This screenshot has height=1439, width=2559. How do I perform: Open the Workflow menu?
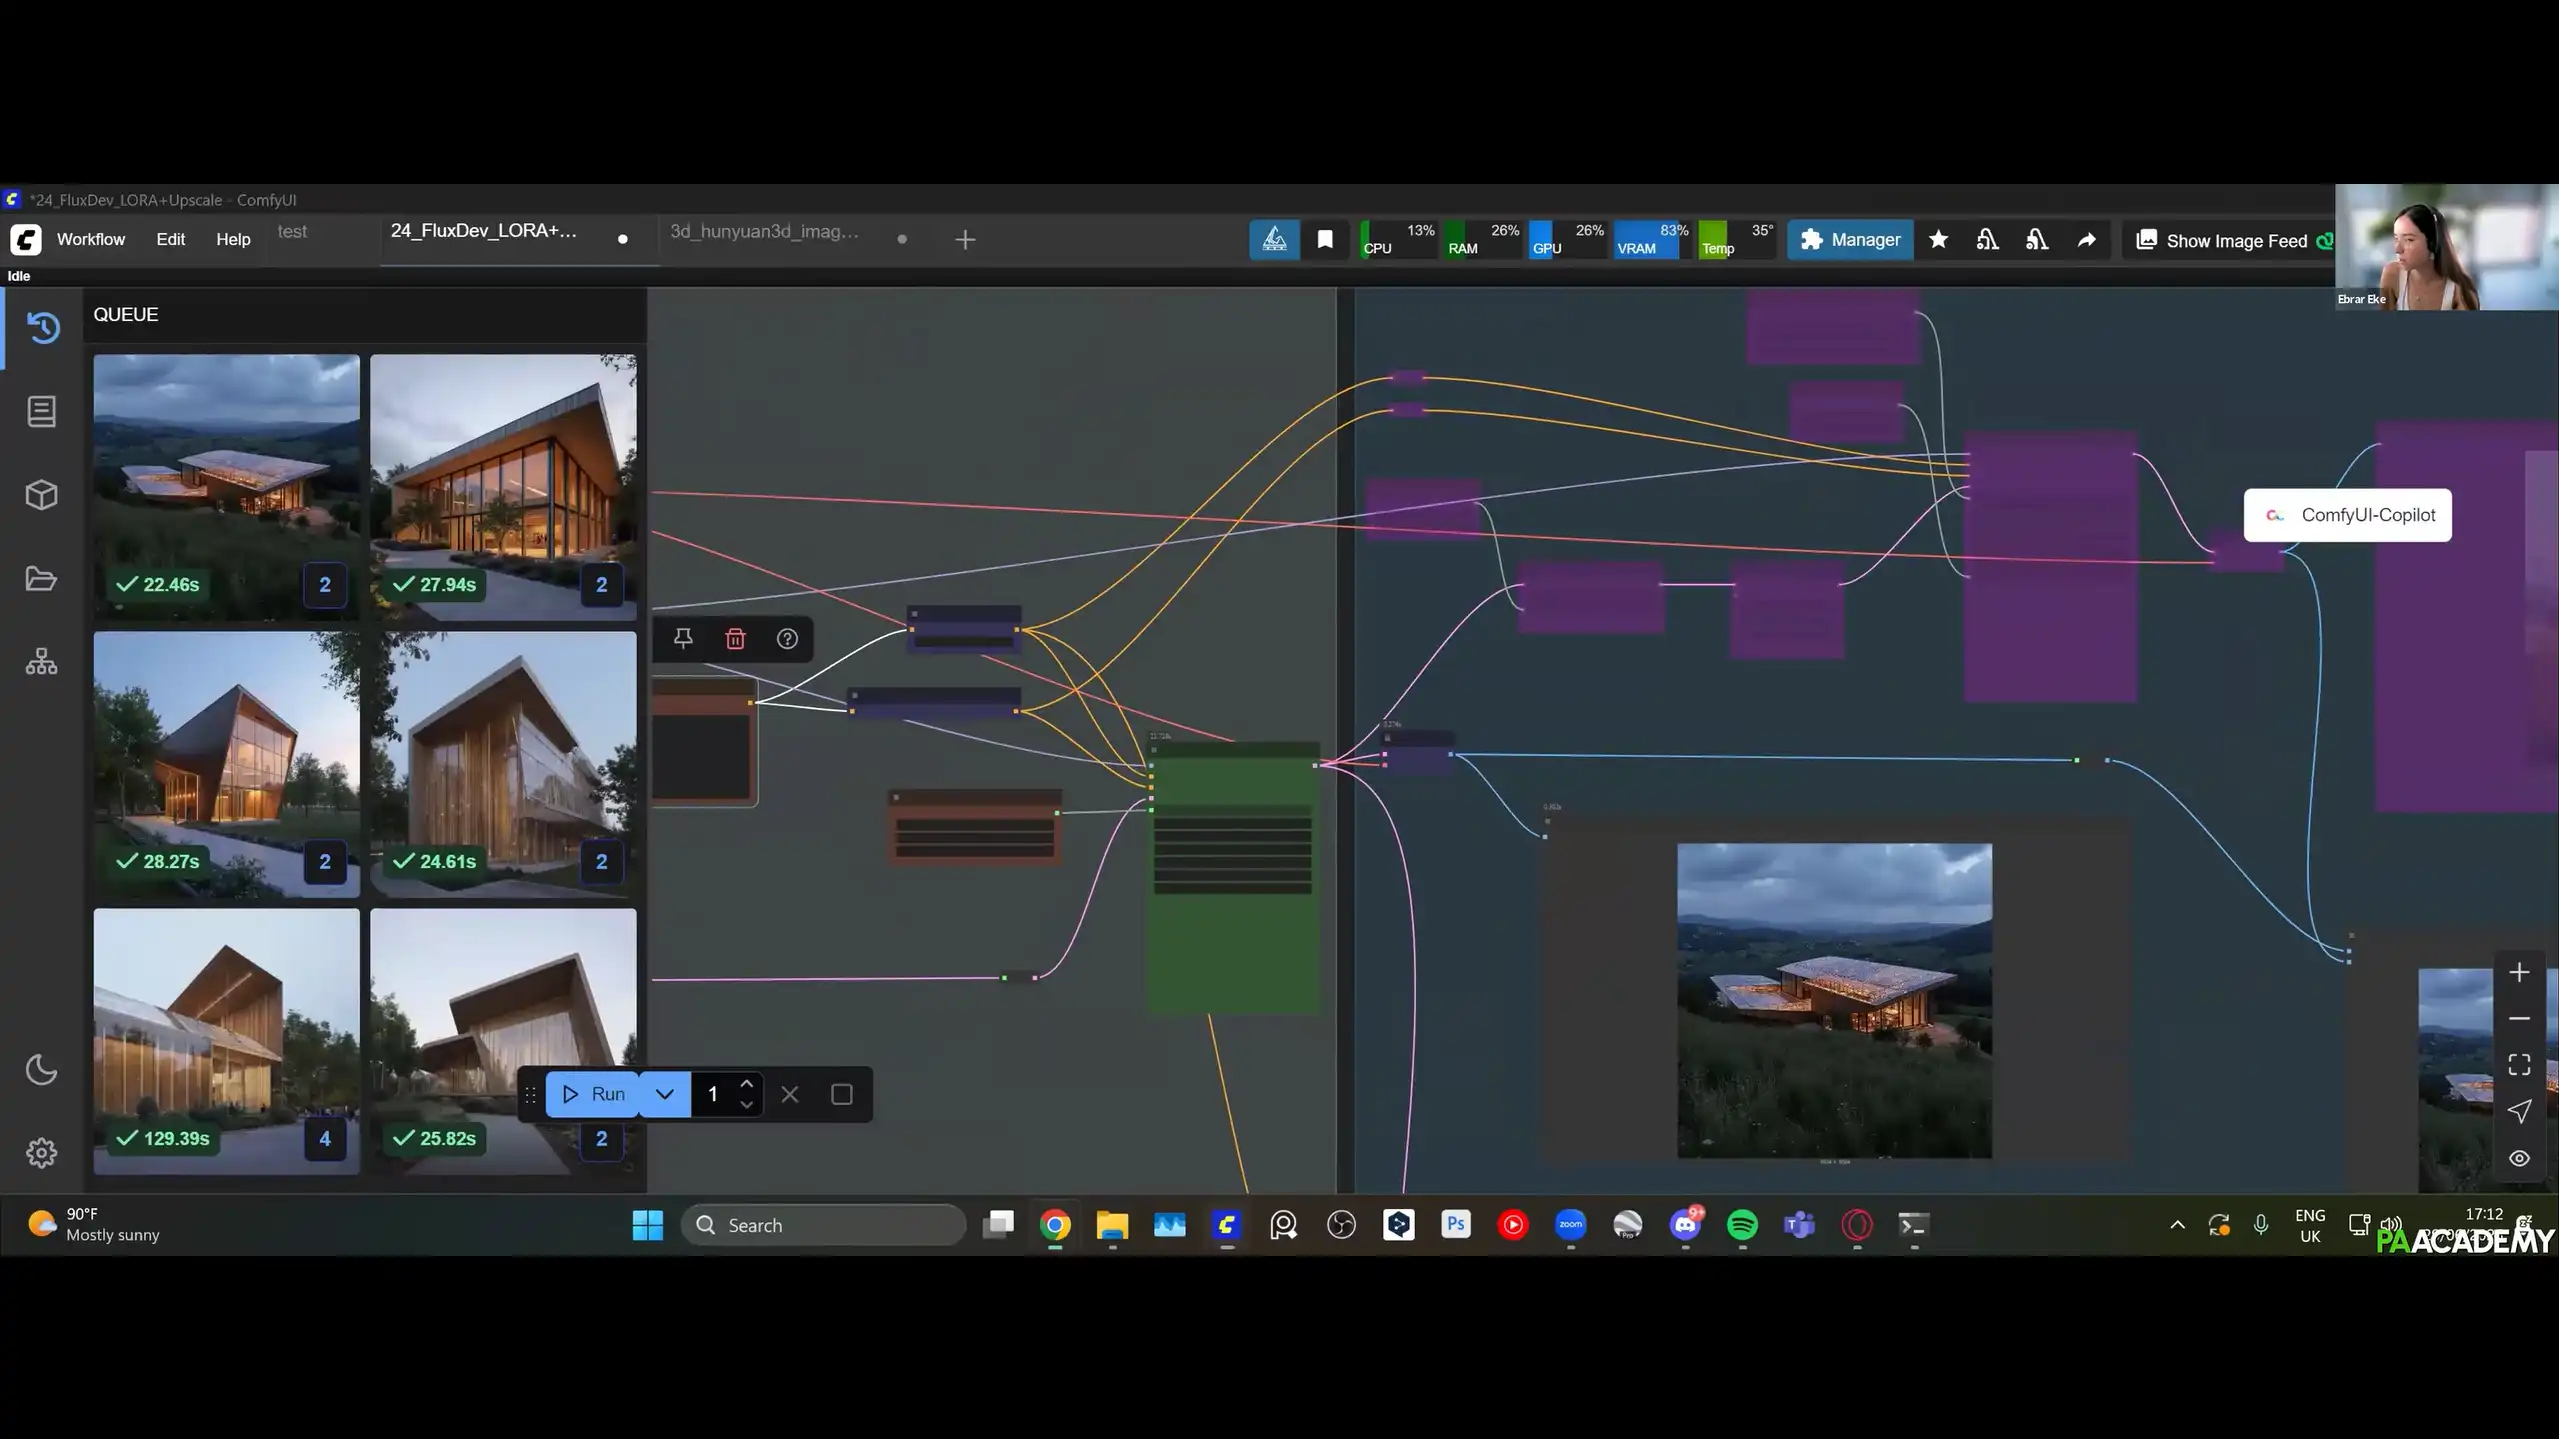pos(91,239)
